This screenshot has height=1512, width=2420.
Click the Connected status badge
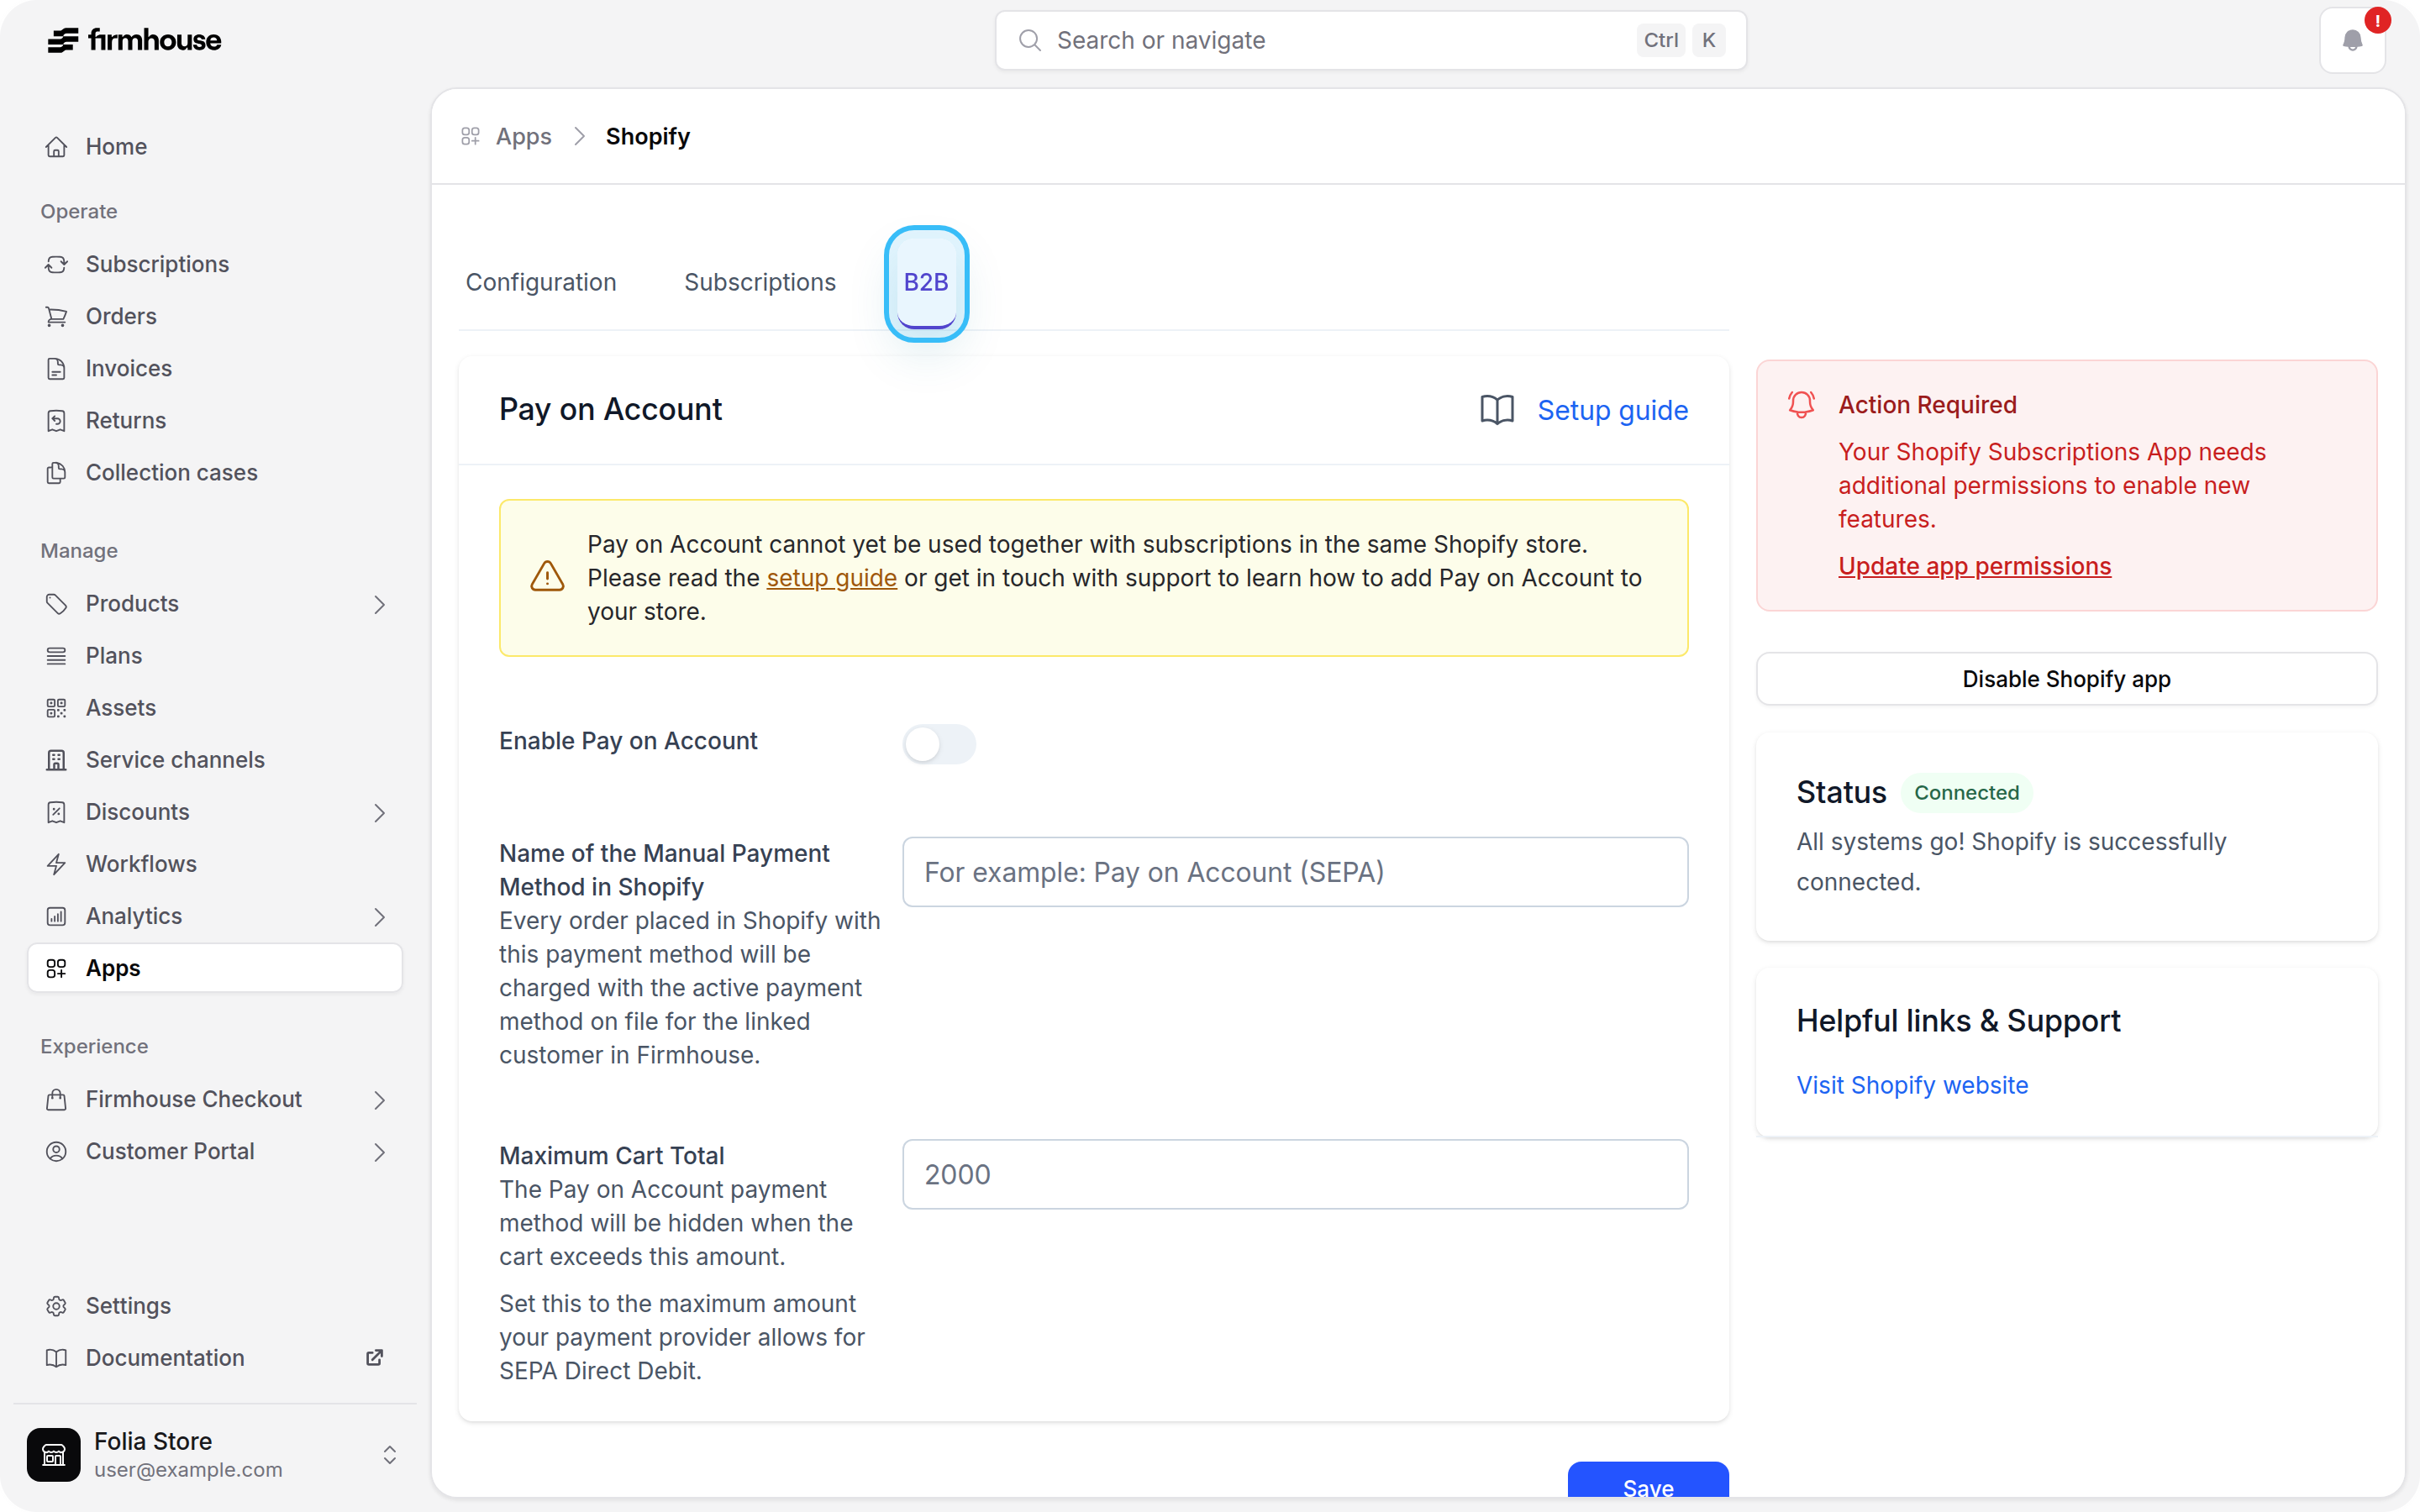tap(1966, 793)
